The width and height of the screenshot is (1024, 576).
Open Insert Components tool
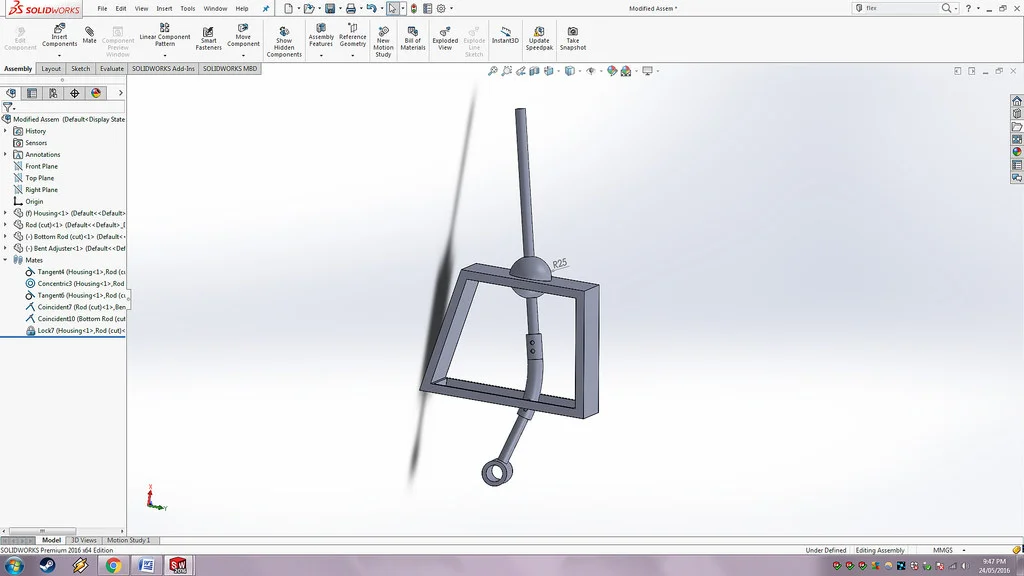click(x=59, y=35)
